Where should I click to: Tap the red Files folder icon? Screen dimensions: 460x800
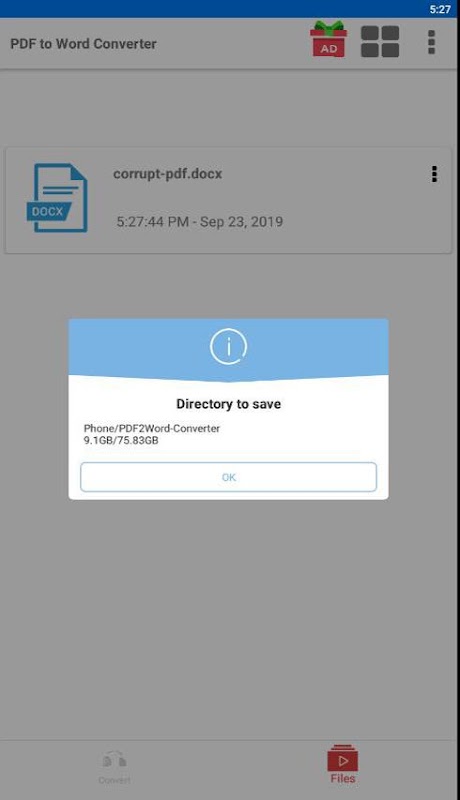pyautogui.click(x=343, y=758)
